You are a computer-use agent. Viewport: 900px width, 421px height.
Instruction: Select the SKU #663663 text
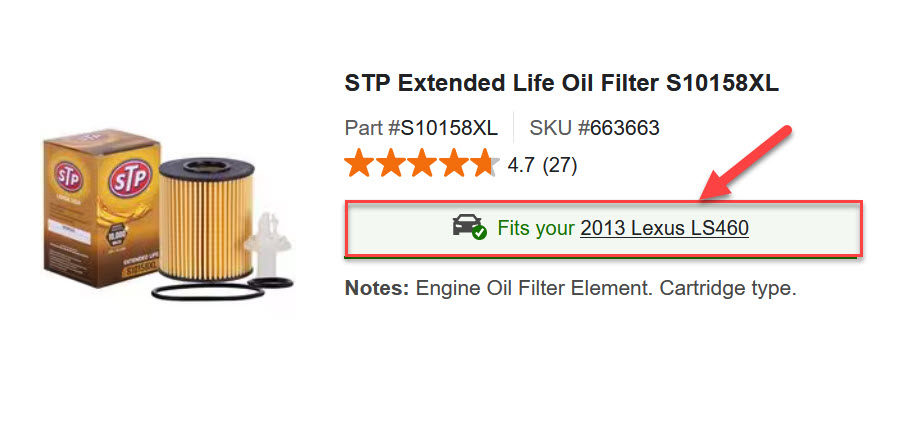point(594,128)
